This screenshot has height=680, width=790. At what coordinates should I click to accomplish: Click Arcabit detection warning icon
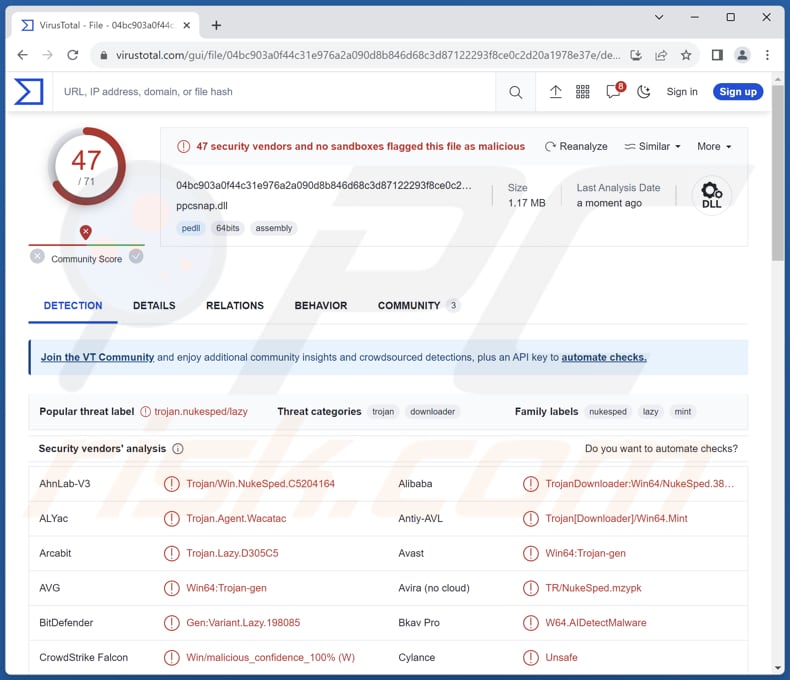click(172, 554)
